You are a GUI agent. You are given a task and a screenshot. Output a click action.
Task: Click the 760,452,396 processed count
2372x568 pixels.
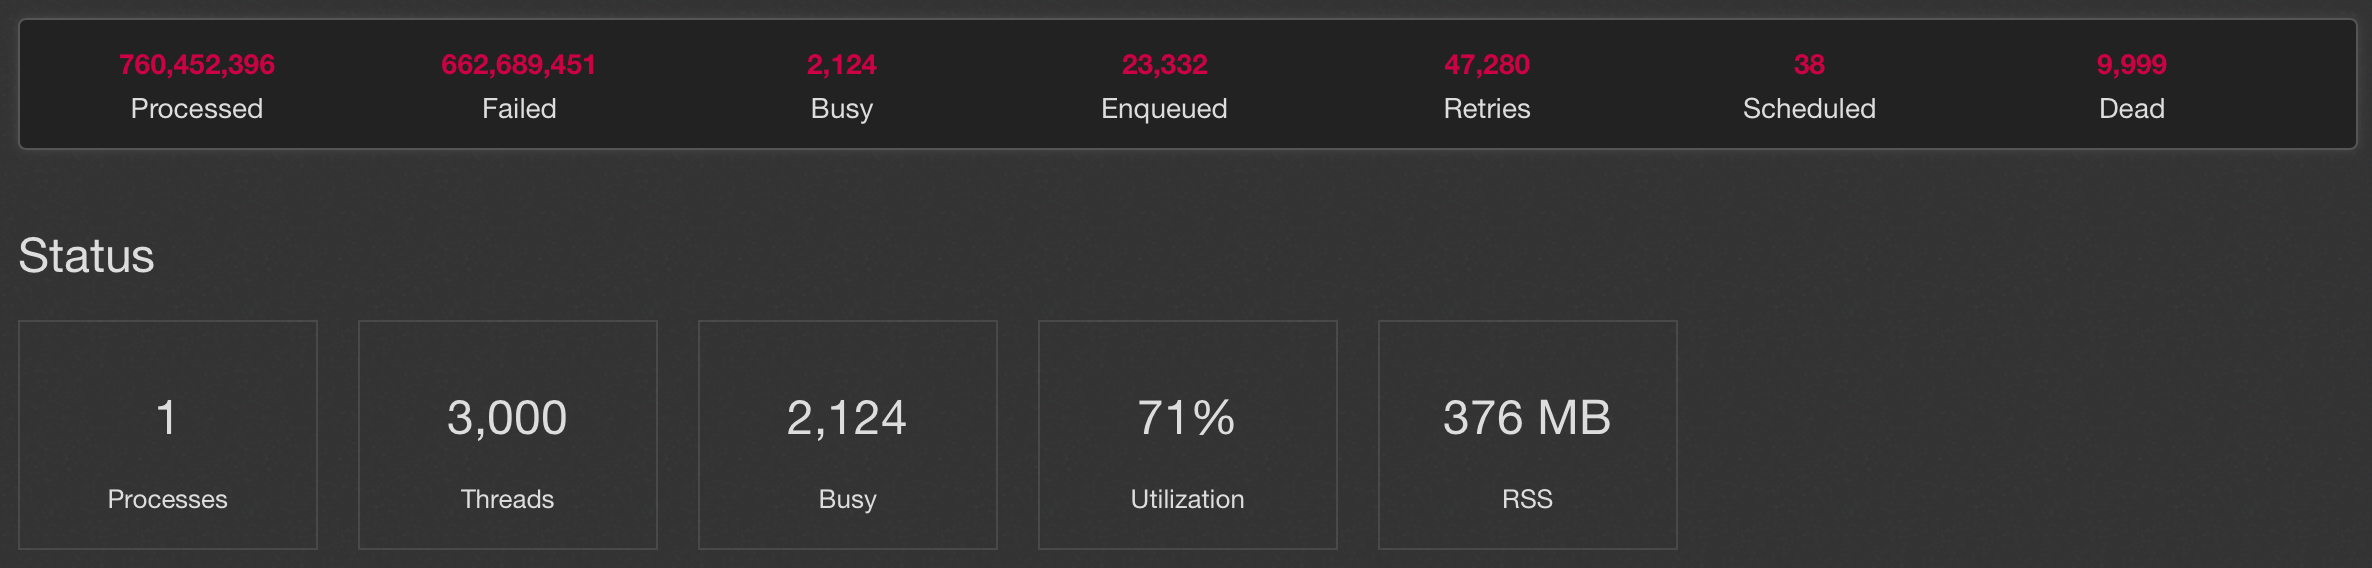click(197, 65)
